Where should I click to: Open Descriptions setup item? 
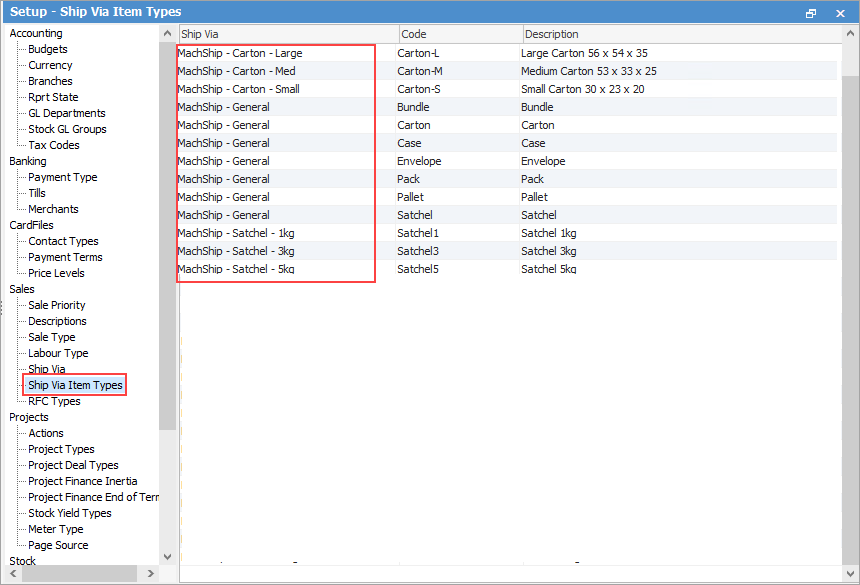57,321
